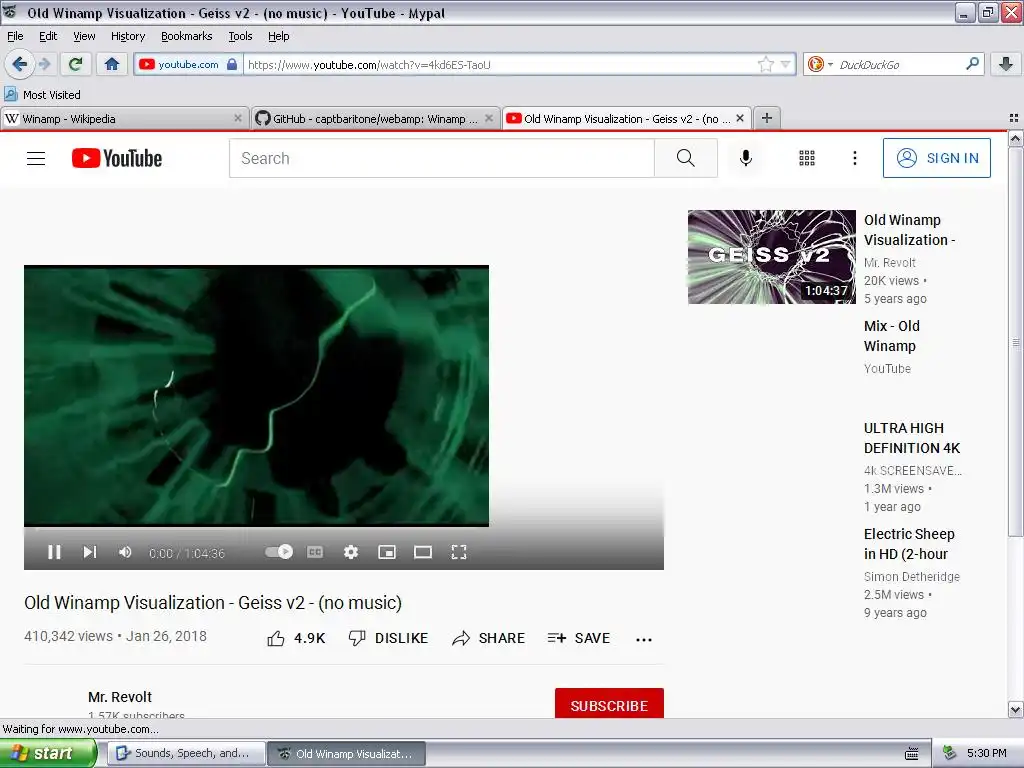
Task: Click the page scrollbar down arrow
Action: click(x=1015, y=709)
